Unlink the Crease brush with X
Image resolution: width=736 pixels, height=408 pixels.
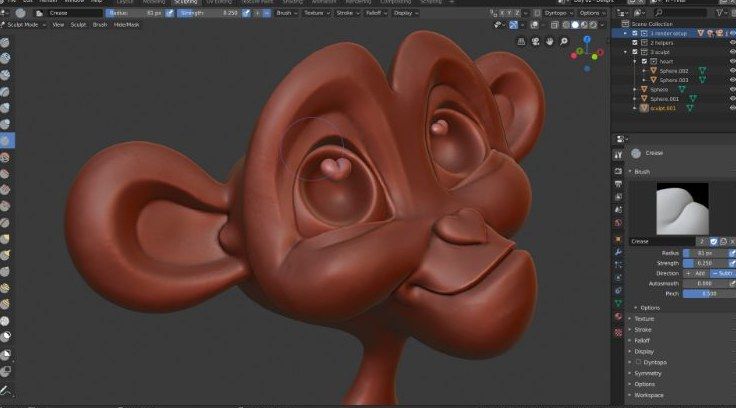[x=732, y=241]
